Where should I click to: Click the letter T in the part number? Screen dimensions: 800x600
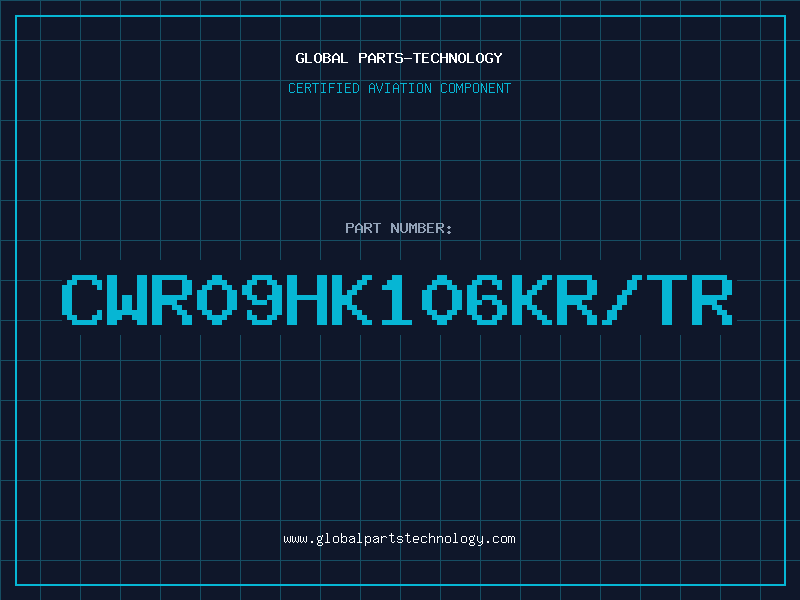(x=667, y=299)
